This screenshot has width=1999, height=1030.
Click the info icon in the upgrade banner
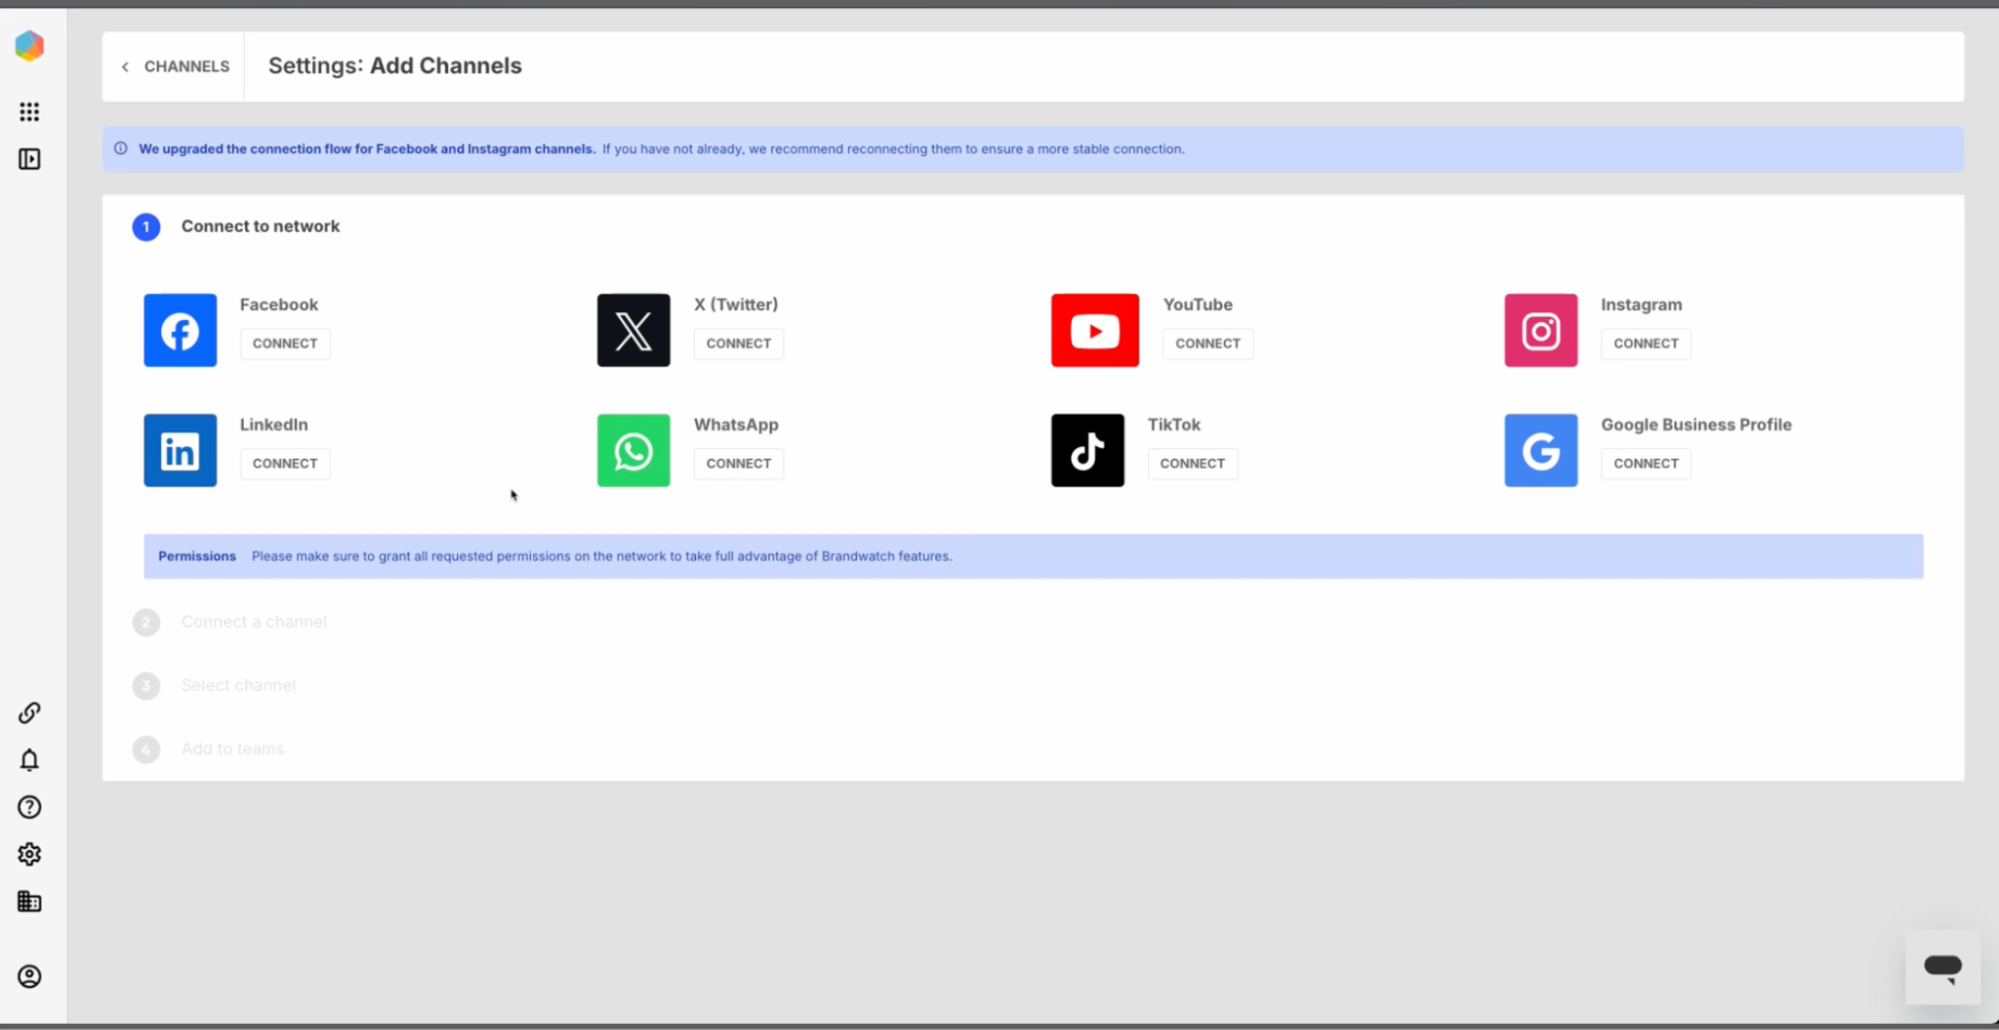pyautogui.click(x=121, y=149)
